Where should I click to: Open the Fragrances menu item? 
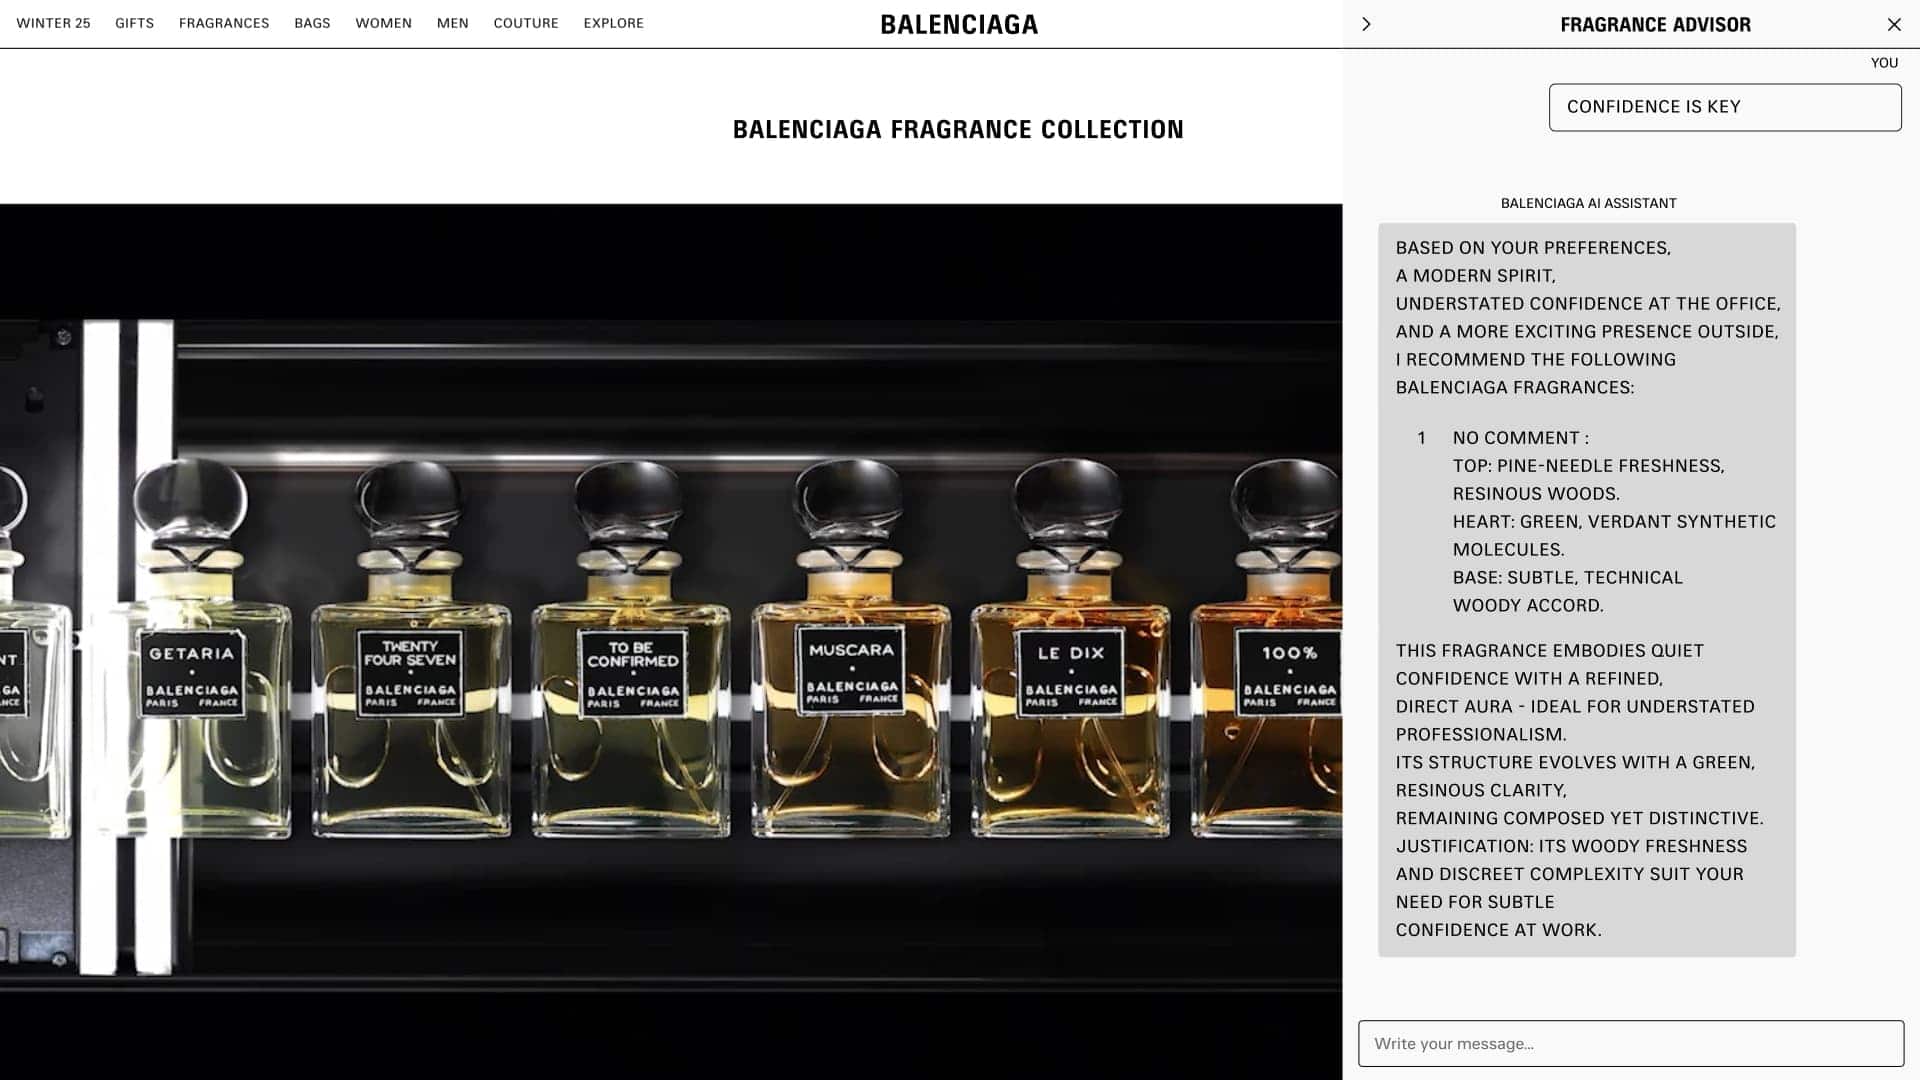(x=224, y=23)
